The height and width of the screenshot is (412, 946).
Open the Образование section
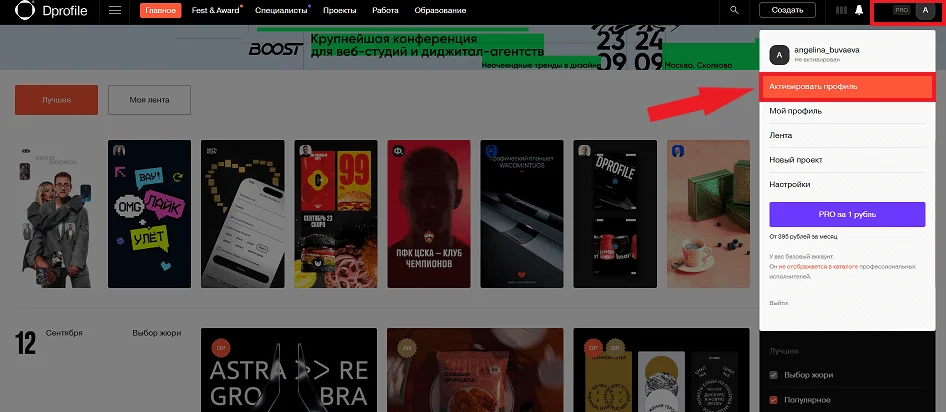coord(440,10)
